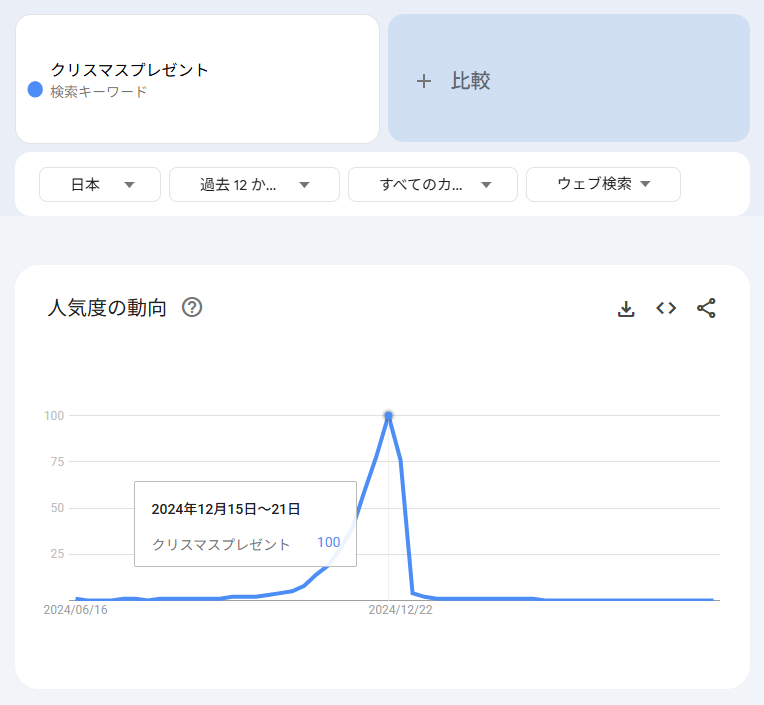764x705 pixels.
Task: Click the peak data point at 100
Action: click(x=388, y=416)
